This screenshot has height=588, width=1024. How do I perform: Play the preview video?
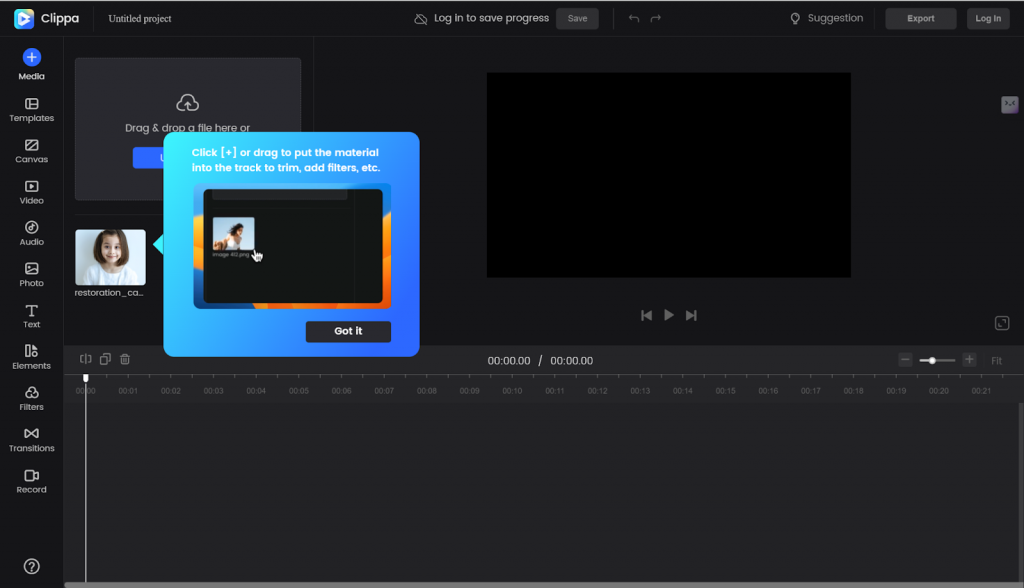point(669,315)
